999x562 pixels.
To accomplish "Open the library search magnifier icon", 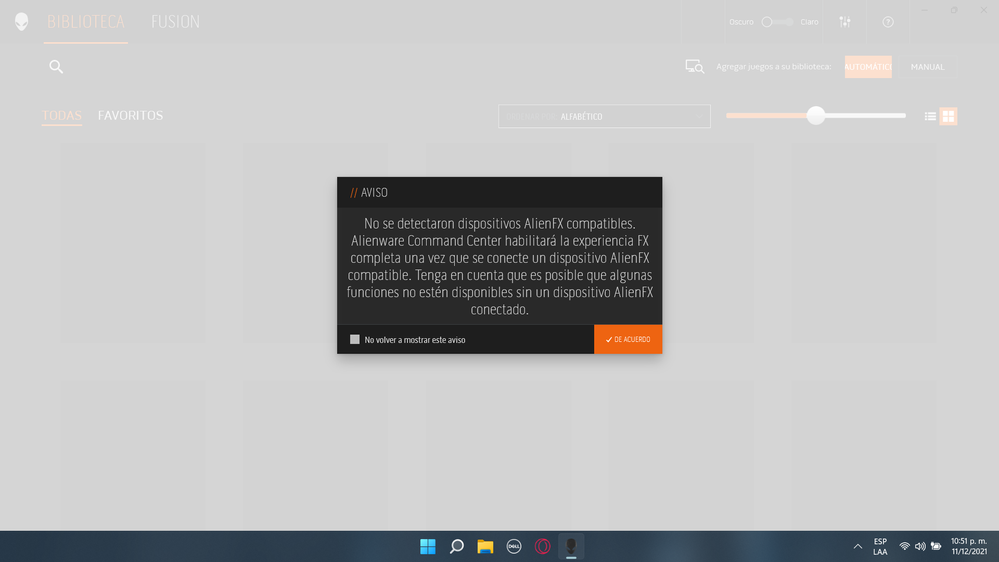I will pyautogui.click(x=56, y=67).
